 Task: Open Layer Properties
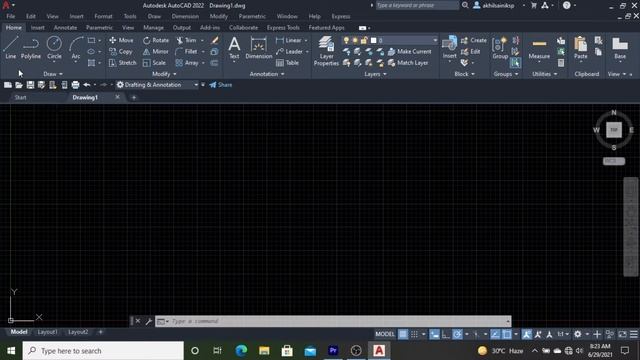pos(326,51)
